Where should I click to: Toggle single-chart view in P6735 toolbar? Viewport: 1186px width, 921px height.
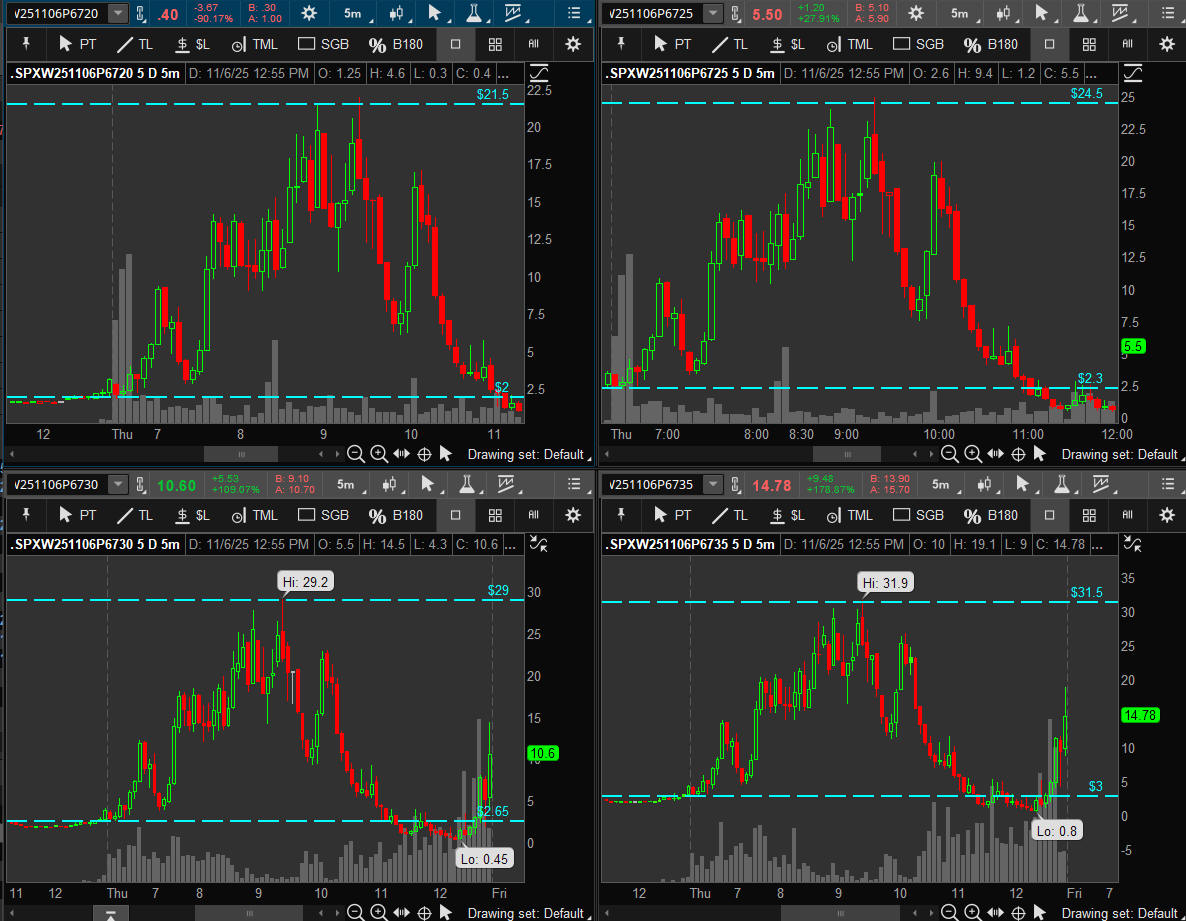pos(1049,516)
